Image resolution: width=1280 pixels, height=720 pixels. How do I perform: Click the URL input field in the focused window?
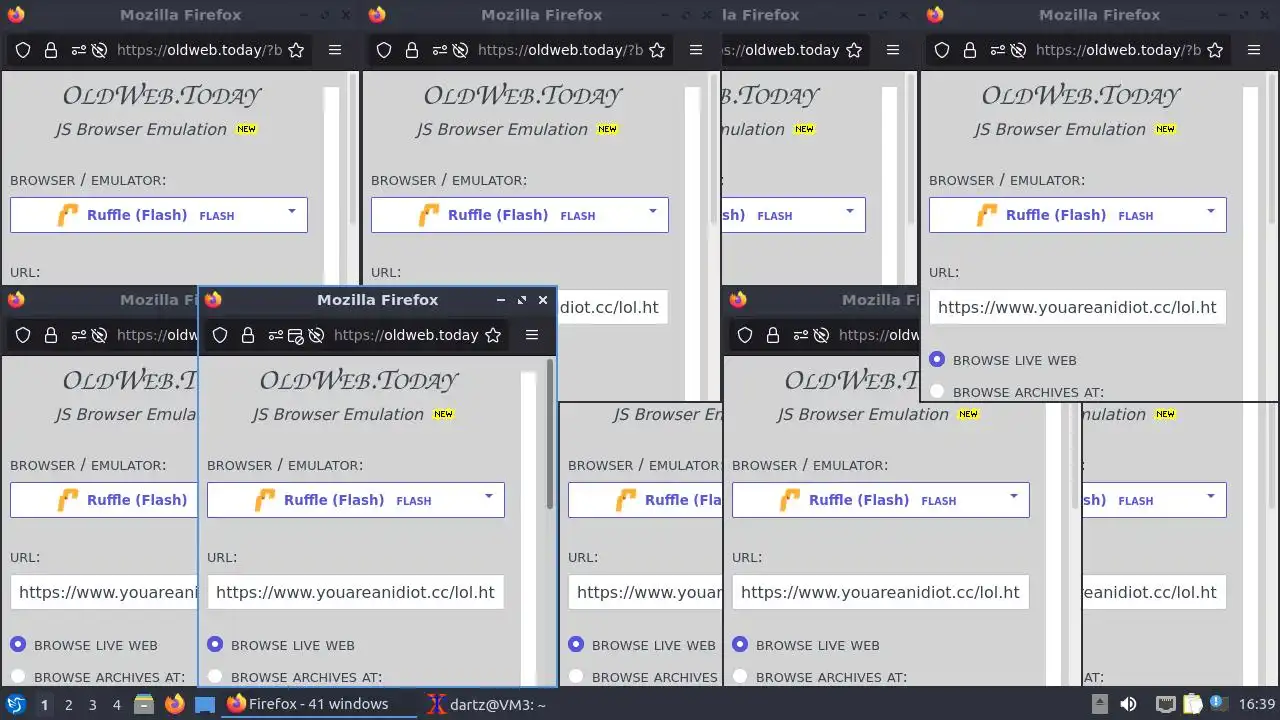(355, 592)
